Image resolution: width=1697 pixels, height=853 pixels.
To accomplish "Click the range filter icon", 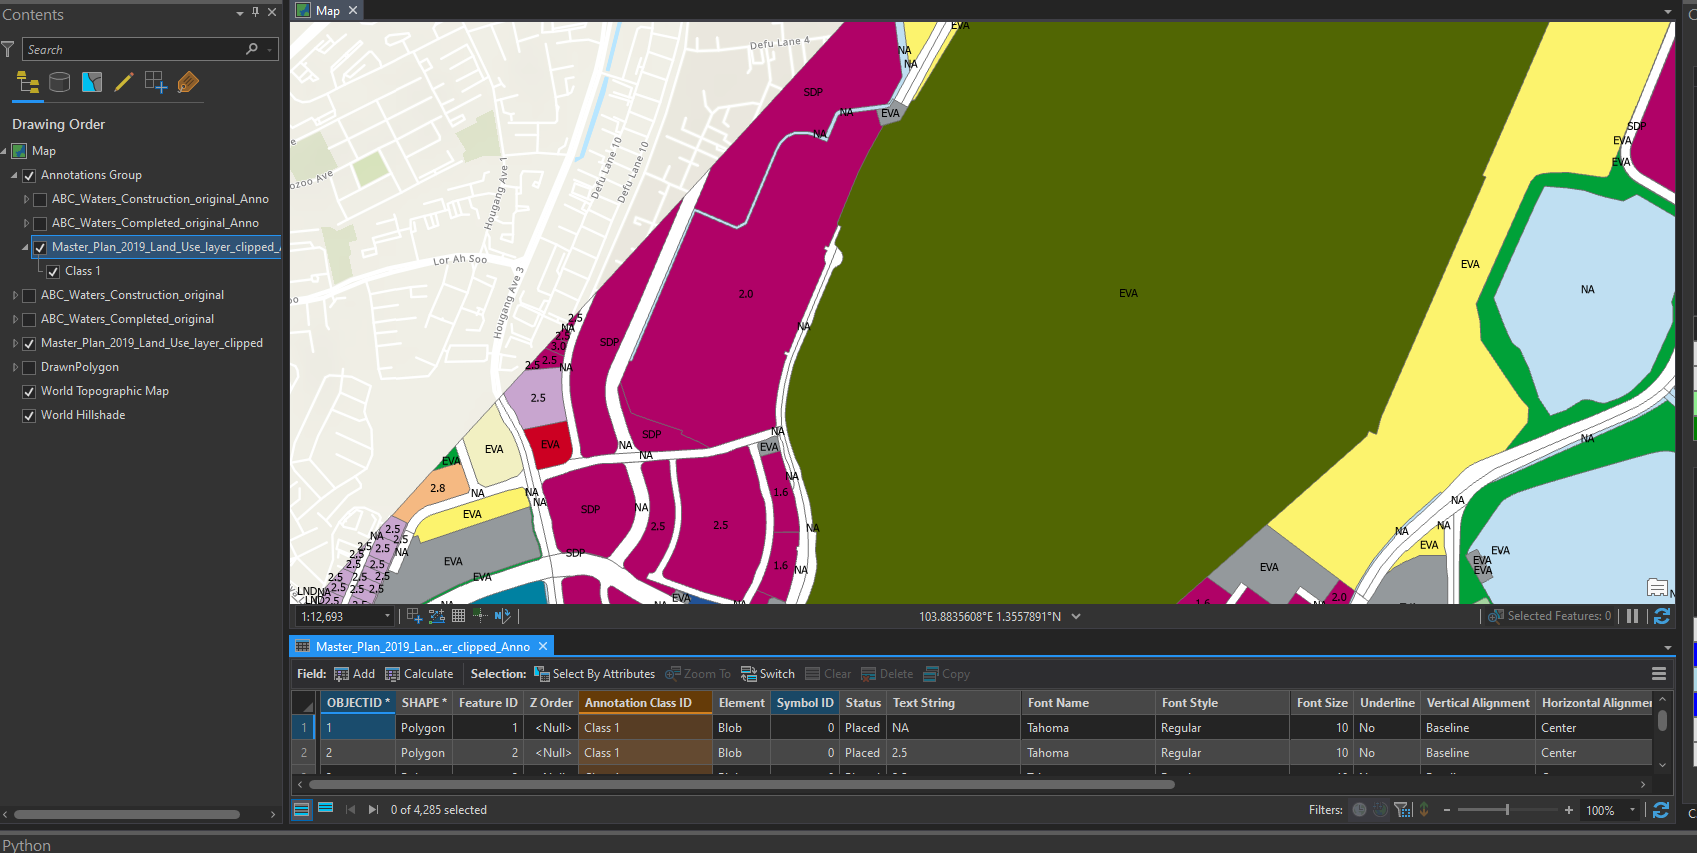I will click(x=1380, y=810).
